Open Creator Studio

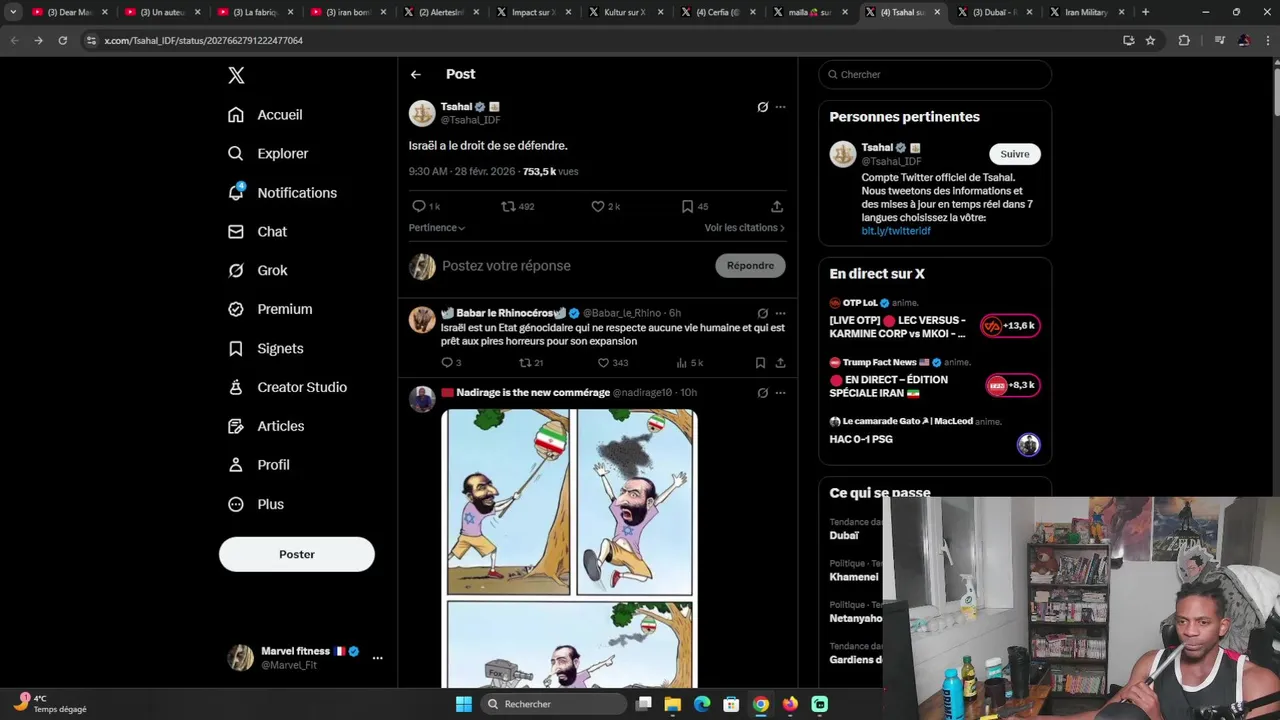tap(287, 388)
